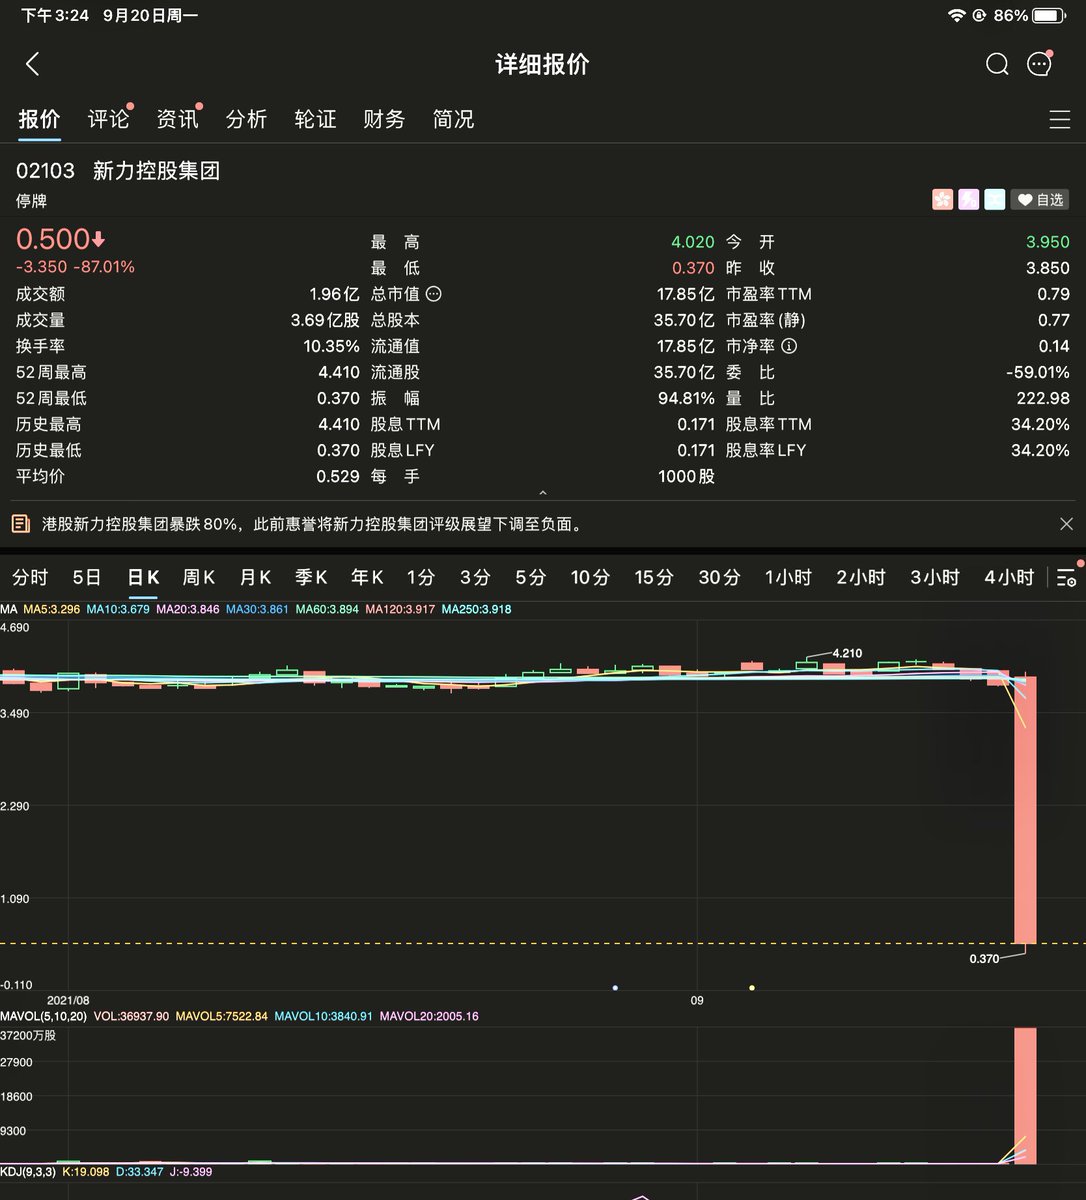Viewport: 1086px width, 1200px height.
Task: Tap the 02103 新力控股集团 stock name
Action: click(x=118, y=171)
